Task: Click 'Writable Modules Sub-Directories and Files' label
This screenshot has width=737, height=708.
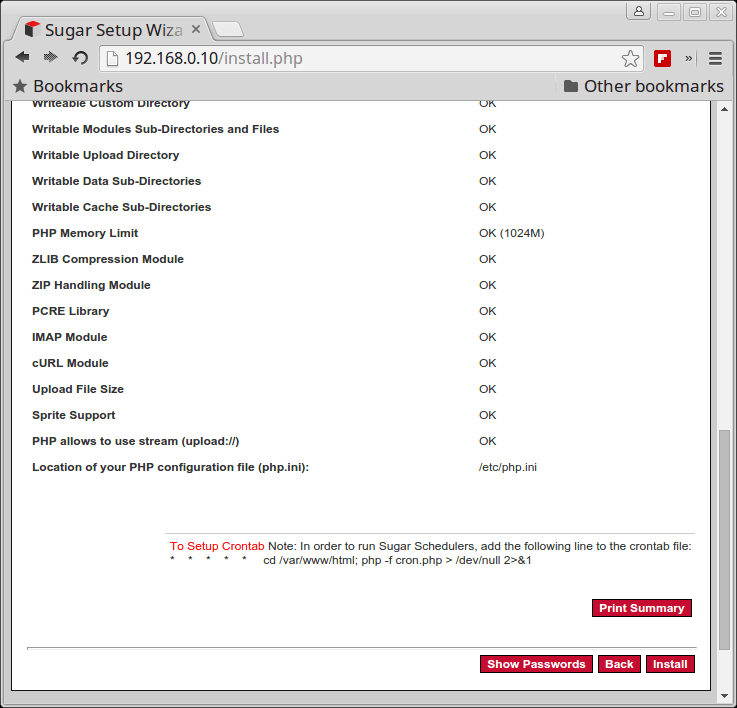Action: click(155, 129)
